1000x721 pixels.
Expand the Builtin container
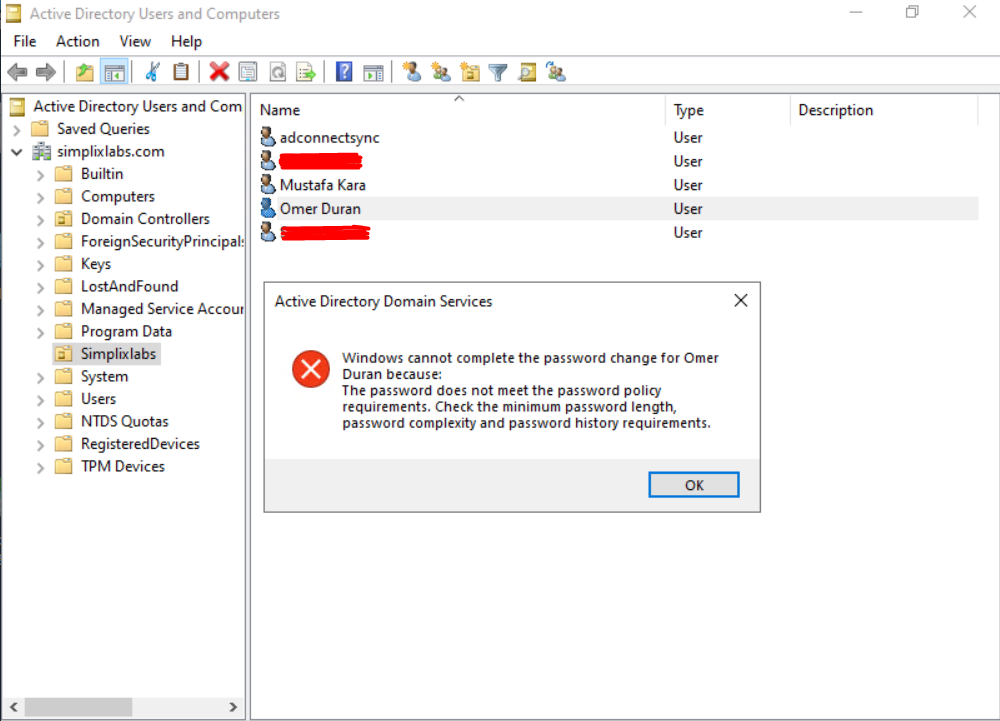click(x=41, y=175)
